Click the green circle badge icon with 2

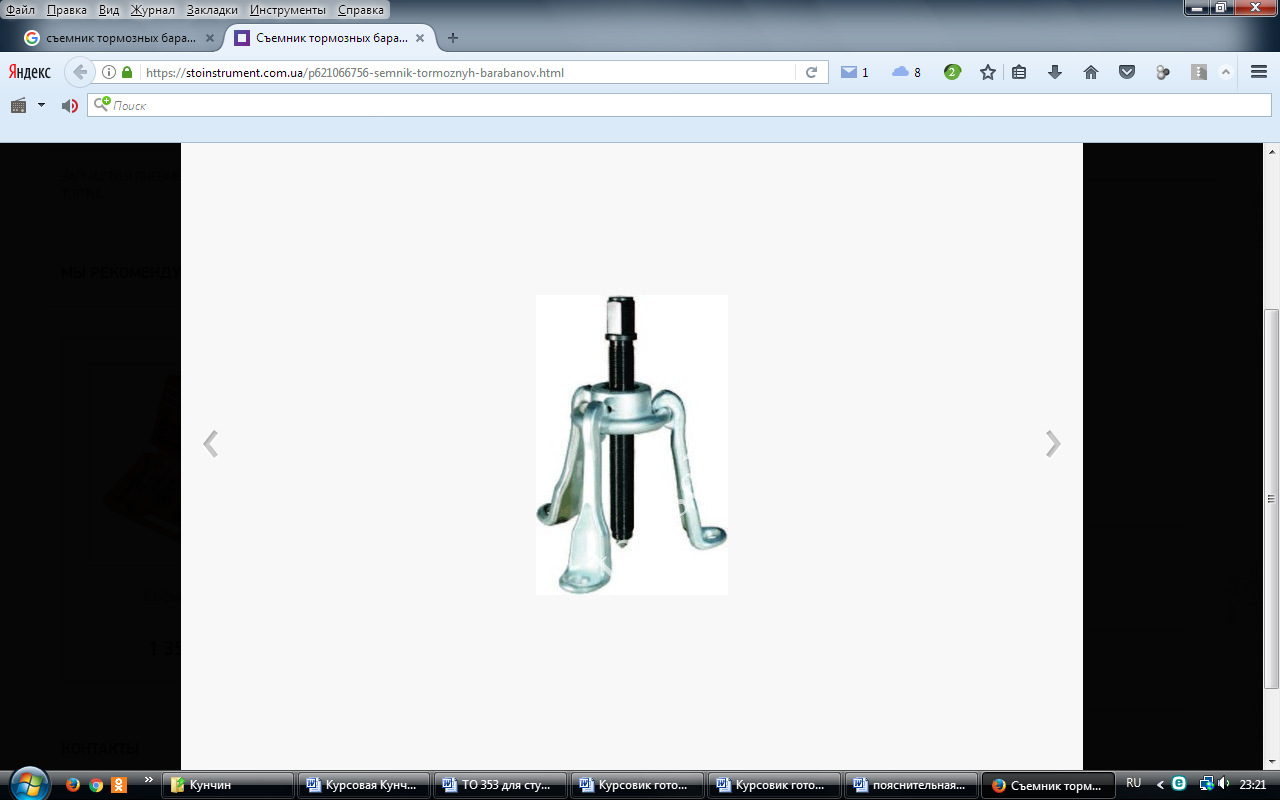click(x=952, y=72)
